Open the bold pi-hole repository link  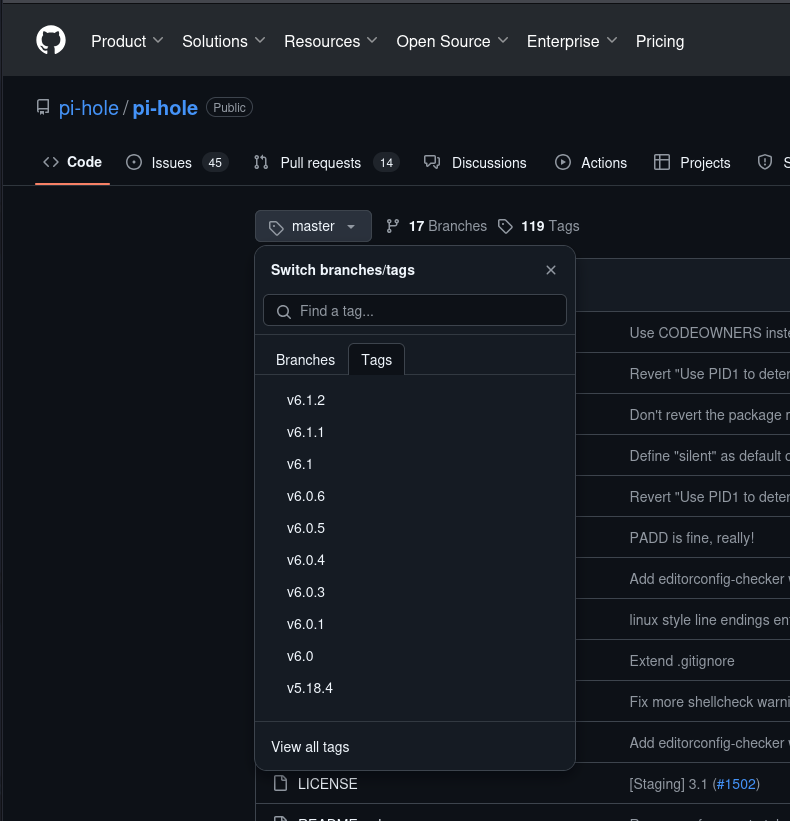pos(165,108)
